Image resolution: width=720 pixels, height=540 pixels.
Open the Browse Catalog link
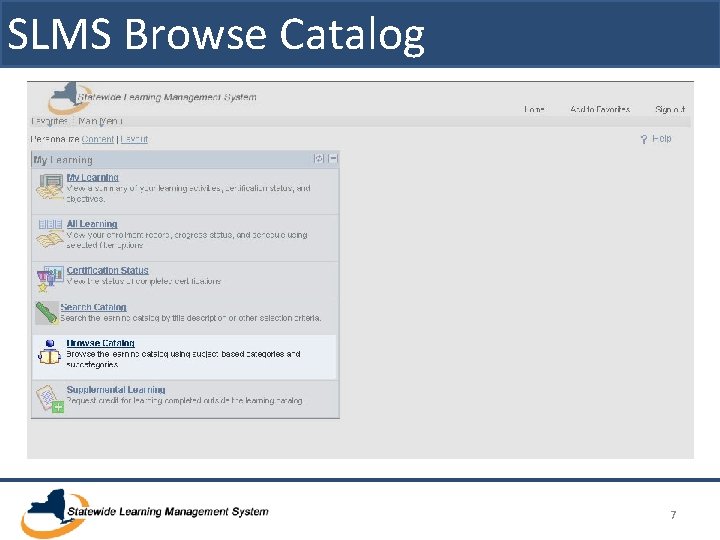tap(101, 343)
